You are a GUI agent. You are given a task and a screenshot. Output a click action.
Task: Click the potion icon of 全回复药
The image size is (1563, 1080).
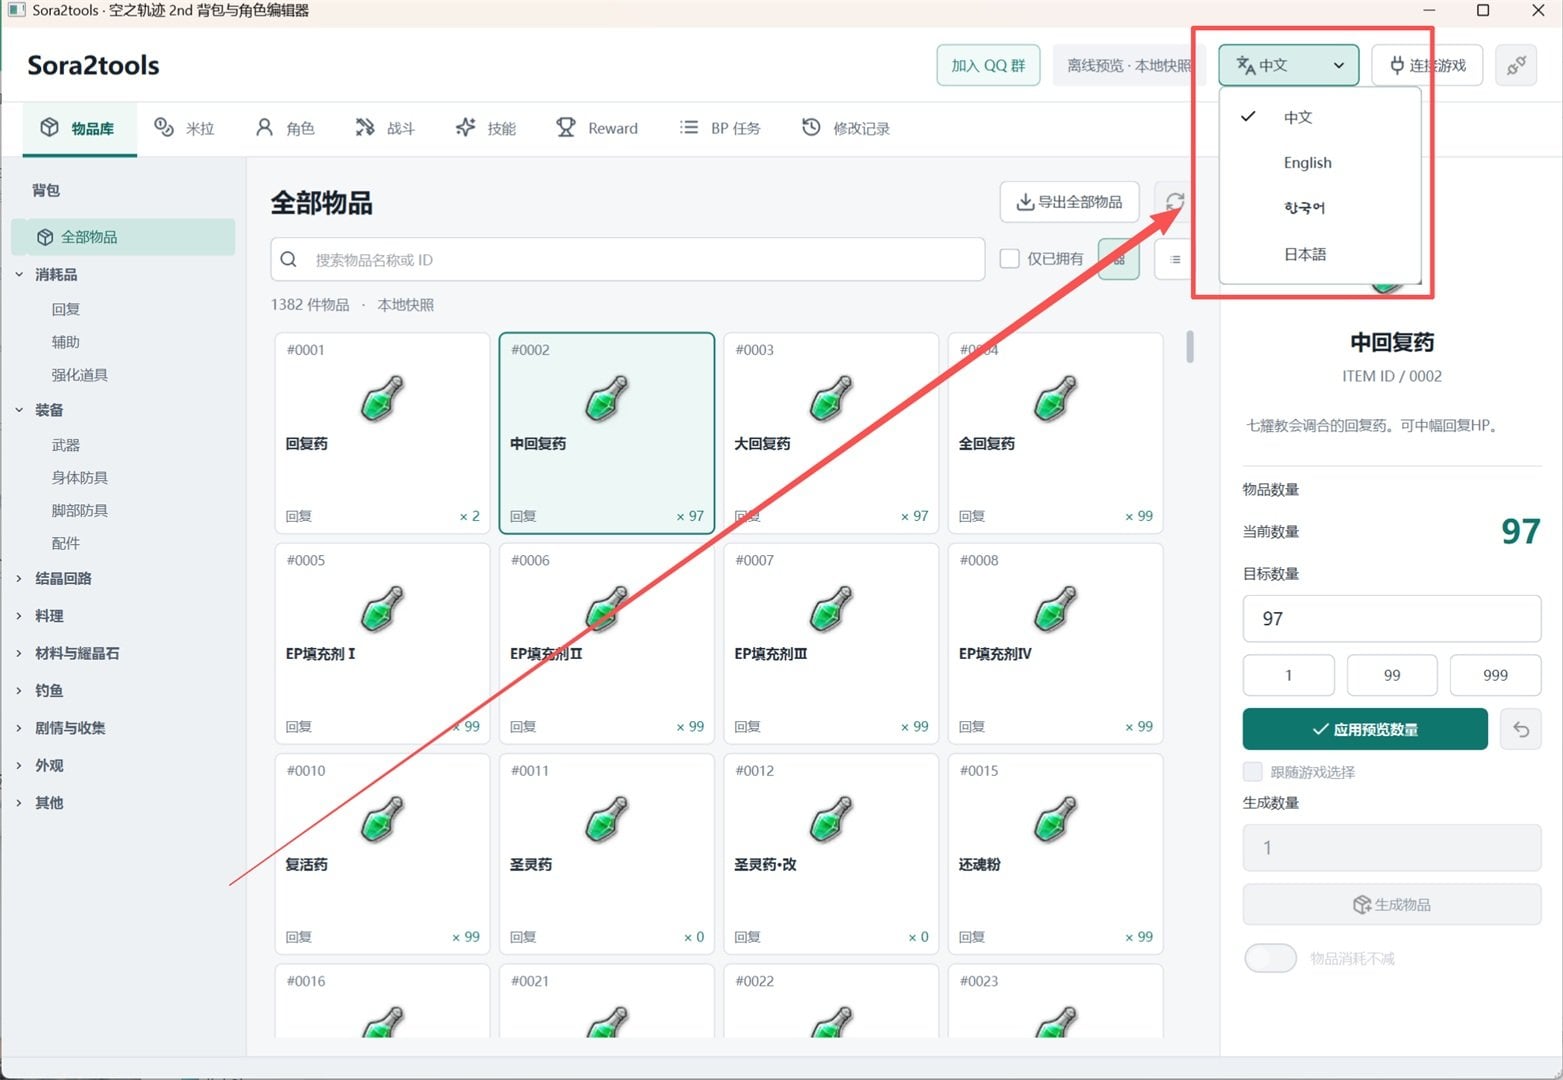coord(1055,397)
